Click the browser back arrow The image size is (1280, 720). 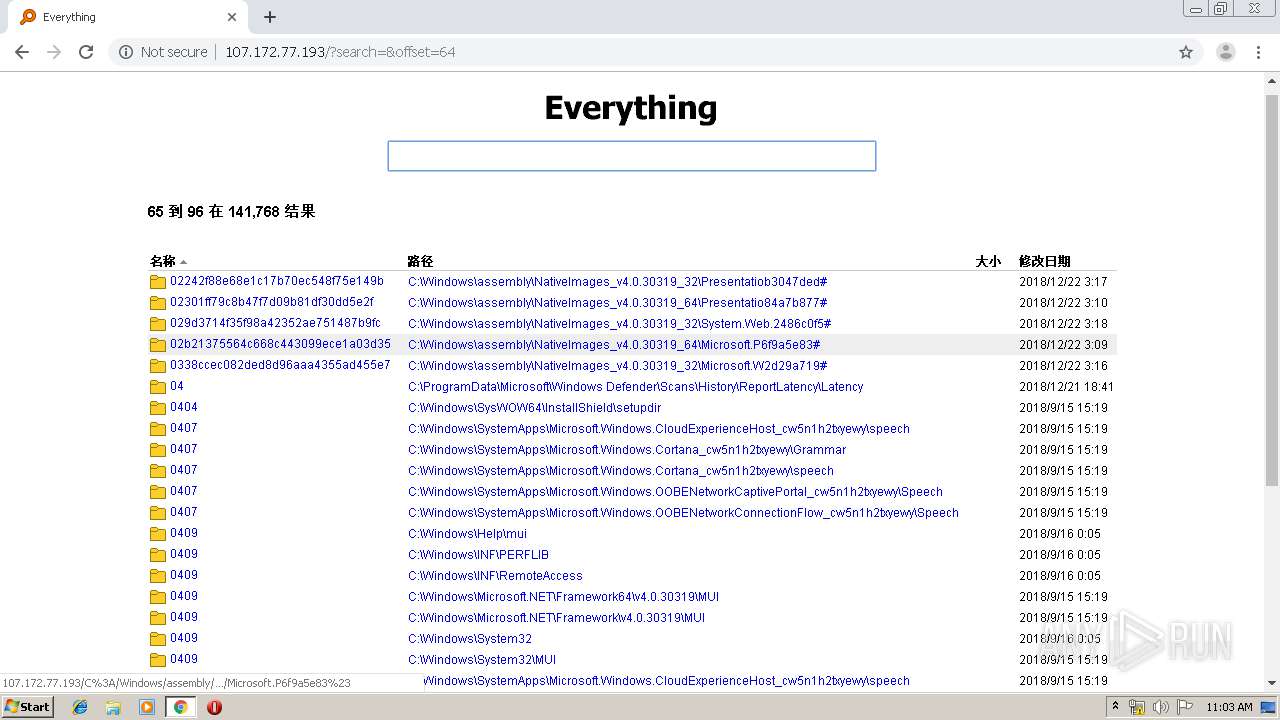coord(22,52)
